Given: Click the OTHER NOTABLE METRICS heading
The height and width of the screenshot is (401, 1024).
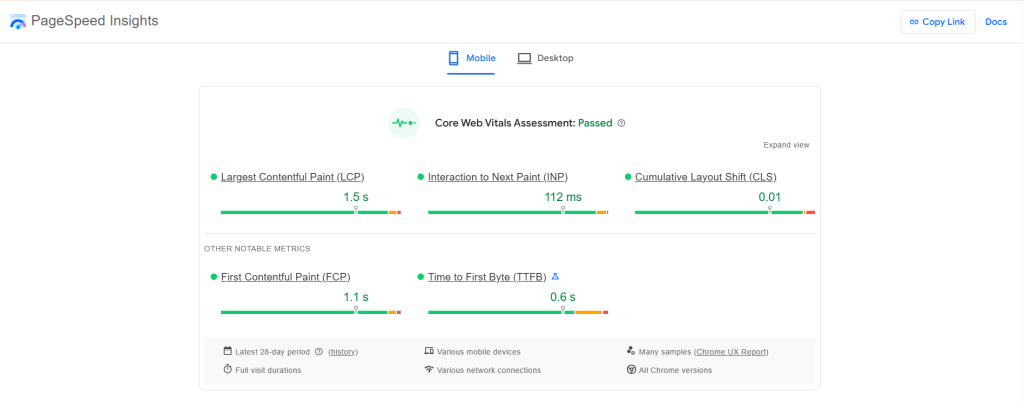Looking at the screenshot, I should [257, 249].
